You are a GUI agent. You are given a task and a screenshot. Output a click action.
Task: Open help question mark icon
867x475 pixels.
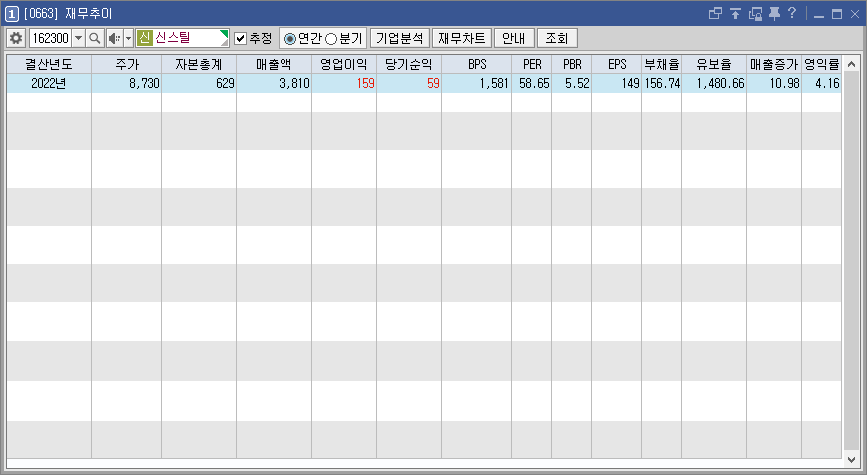tap(792, 13)
